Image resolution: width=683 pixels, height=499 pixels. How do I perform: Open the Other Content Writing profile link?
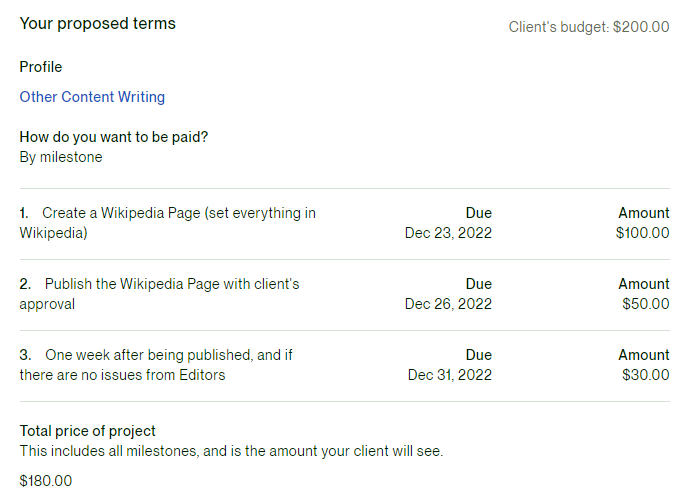[x=92, y=97]
